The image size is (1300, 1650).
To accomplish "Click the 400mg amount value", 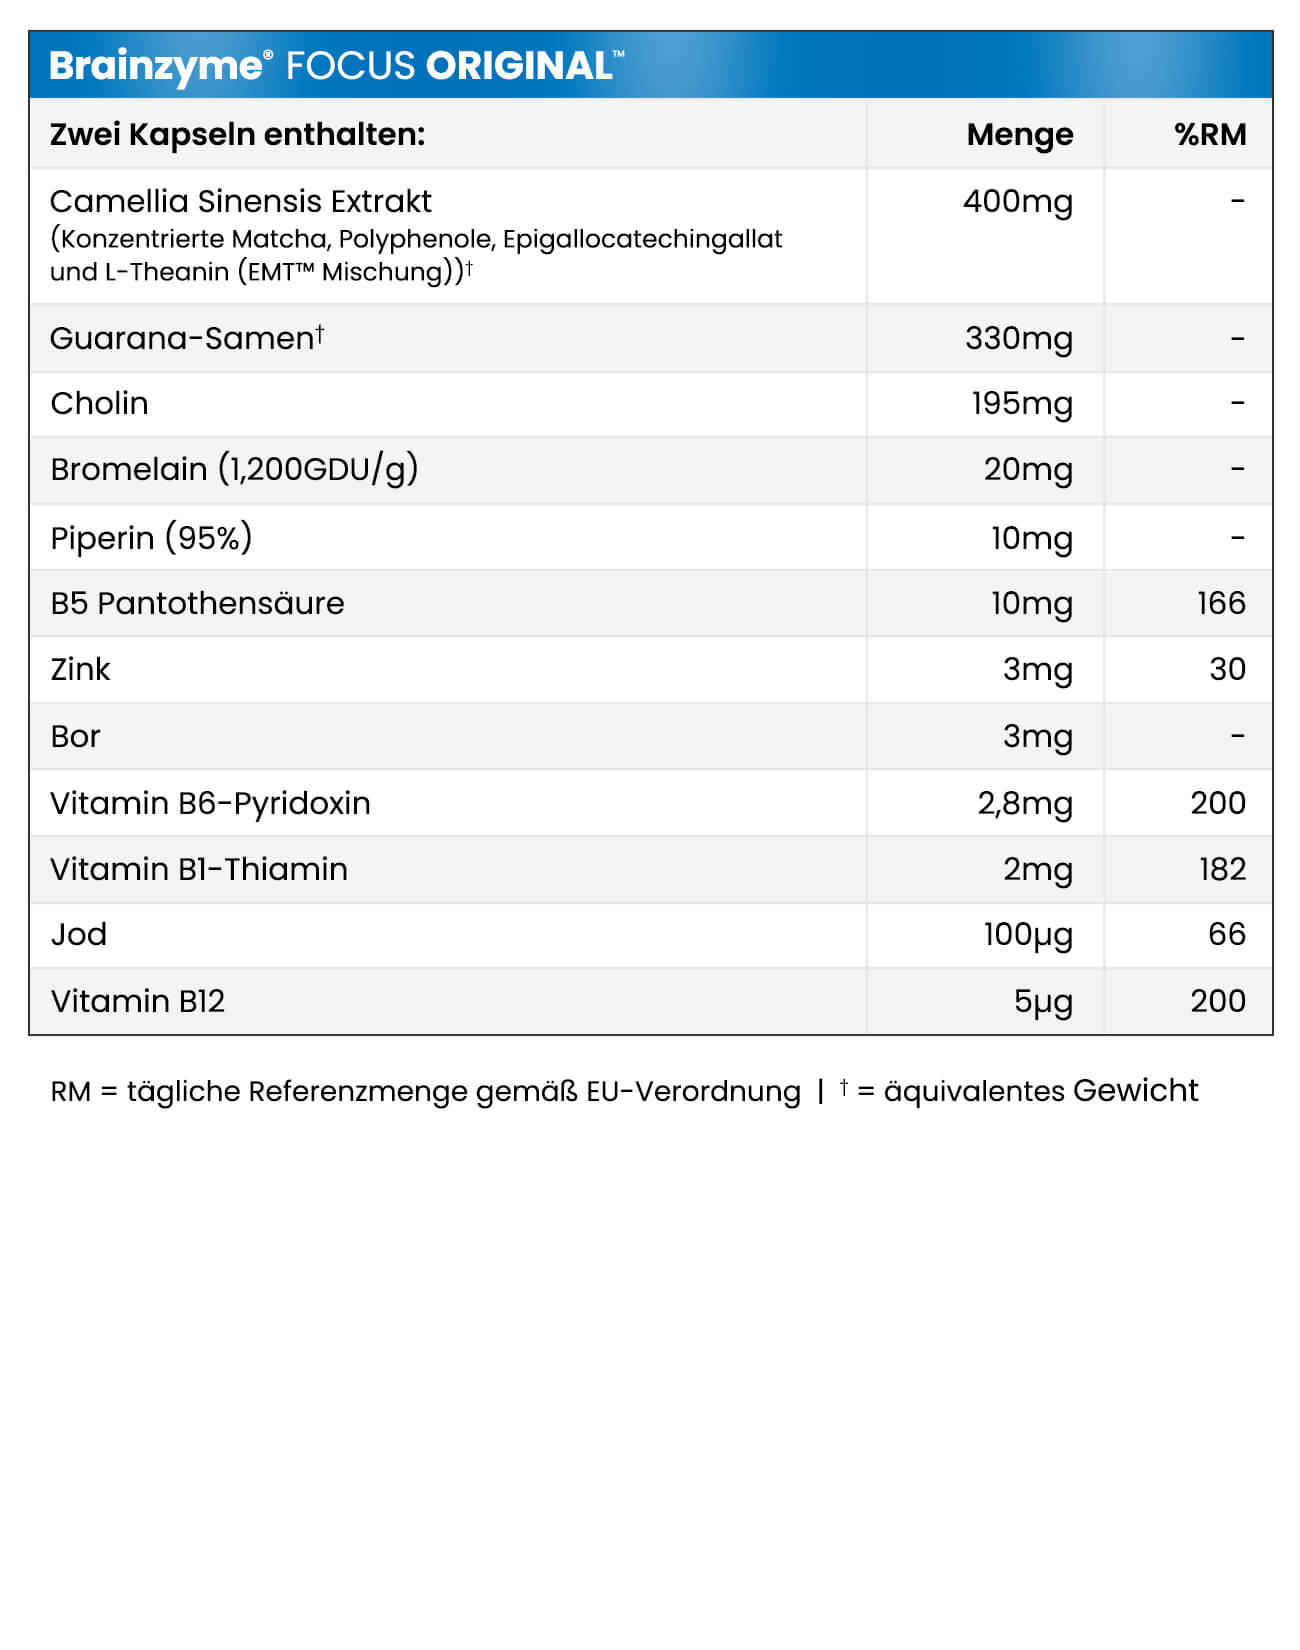I will coord(1017,202).
